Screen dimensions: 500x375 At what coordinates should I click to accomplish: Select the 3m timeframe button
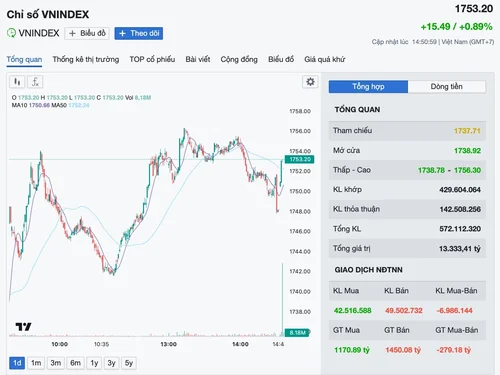click(x=56, y=363)
